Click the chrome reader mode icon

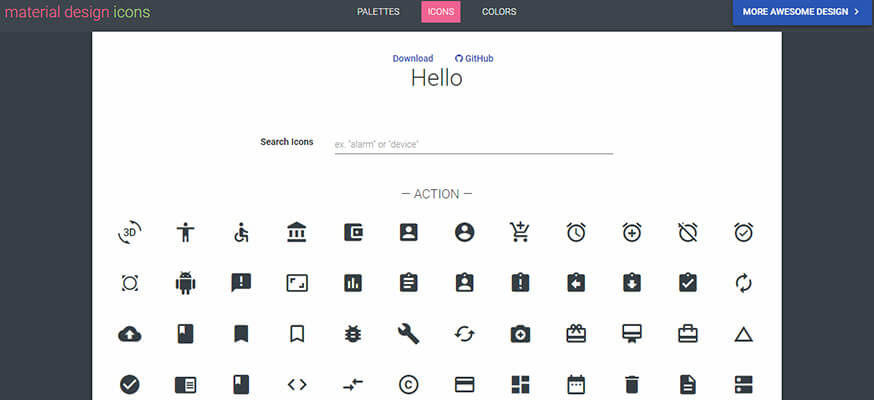pyautogui.click(x=186, y=385)
